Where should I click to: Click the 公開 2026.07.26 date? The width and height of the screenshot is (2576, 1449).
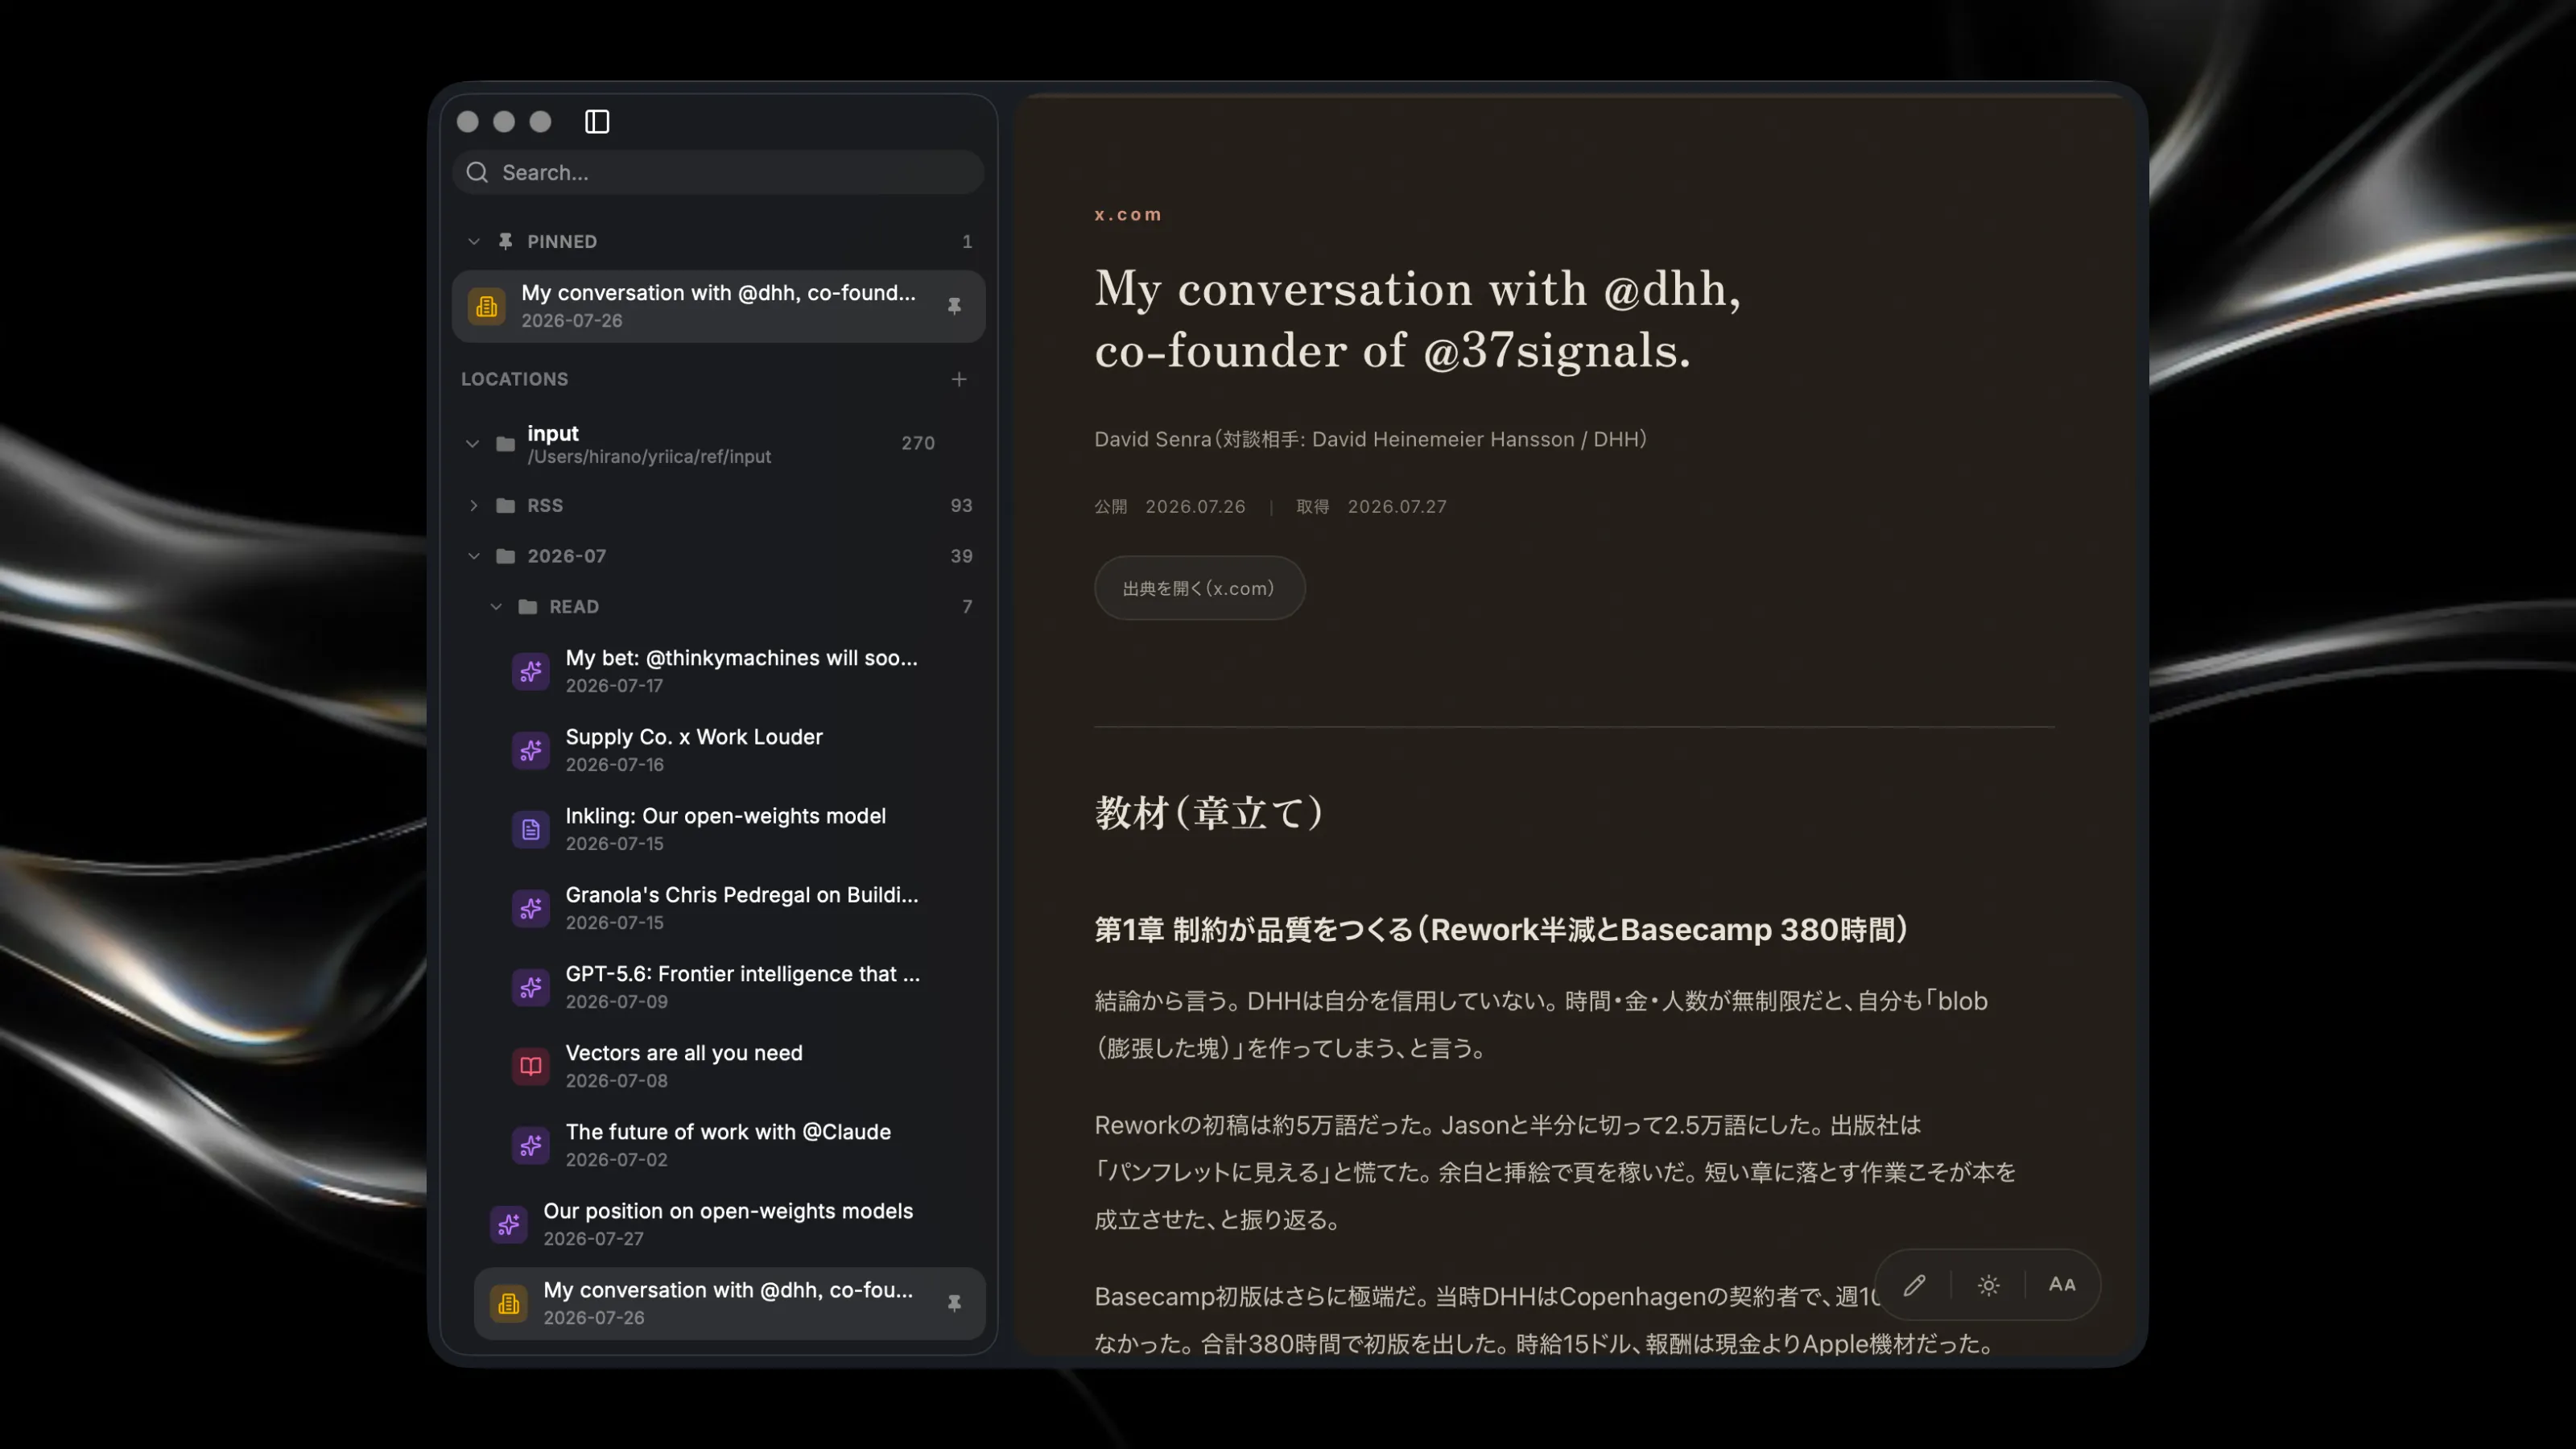1170,506
